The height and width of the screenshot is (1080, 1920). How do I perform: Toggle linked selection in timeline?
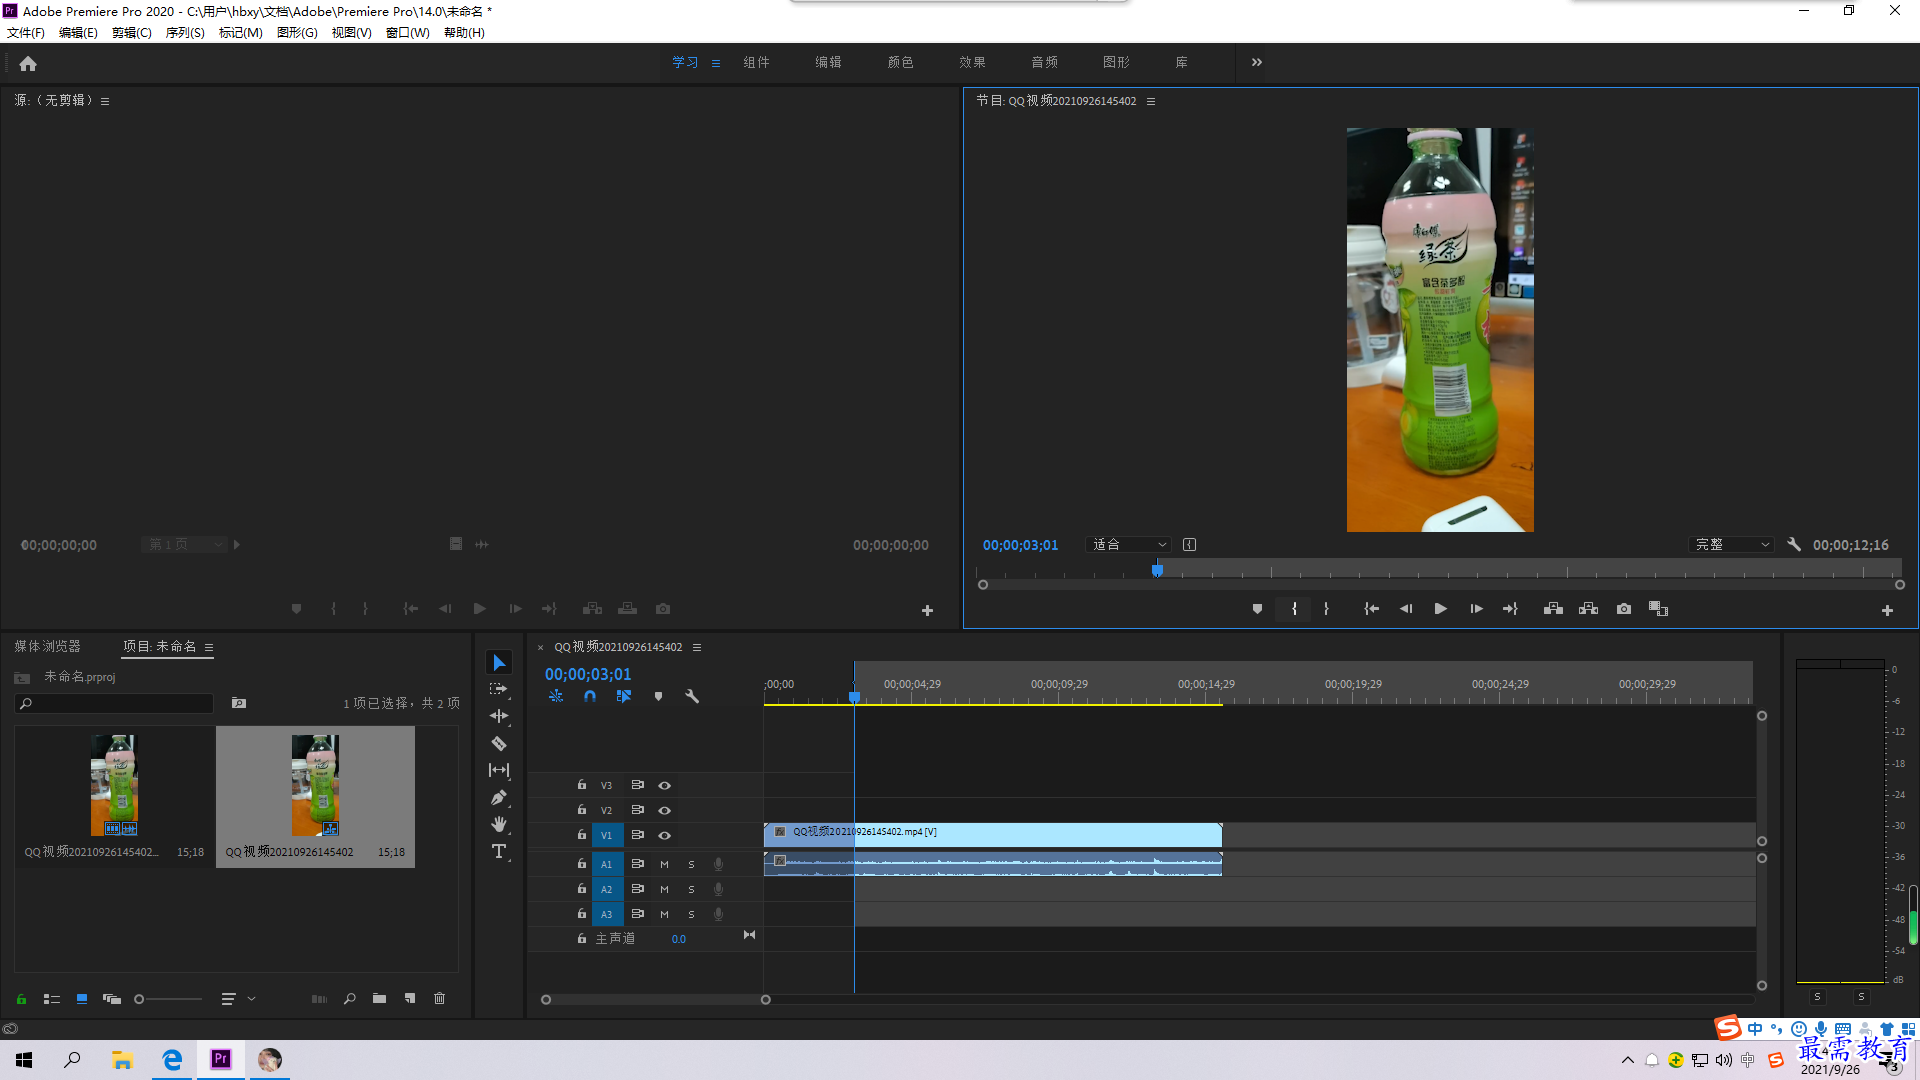[624, 696]
